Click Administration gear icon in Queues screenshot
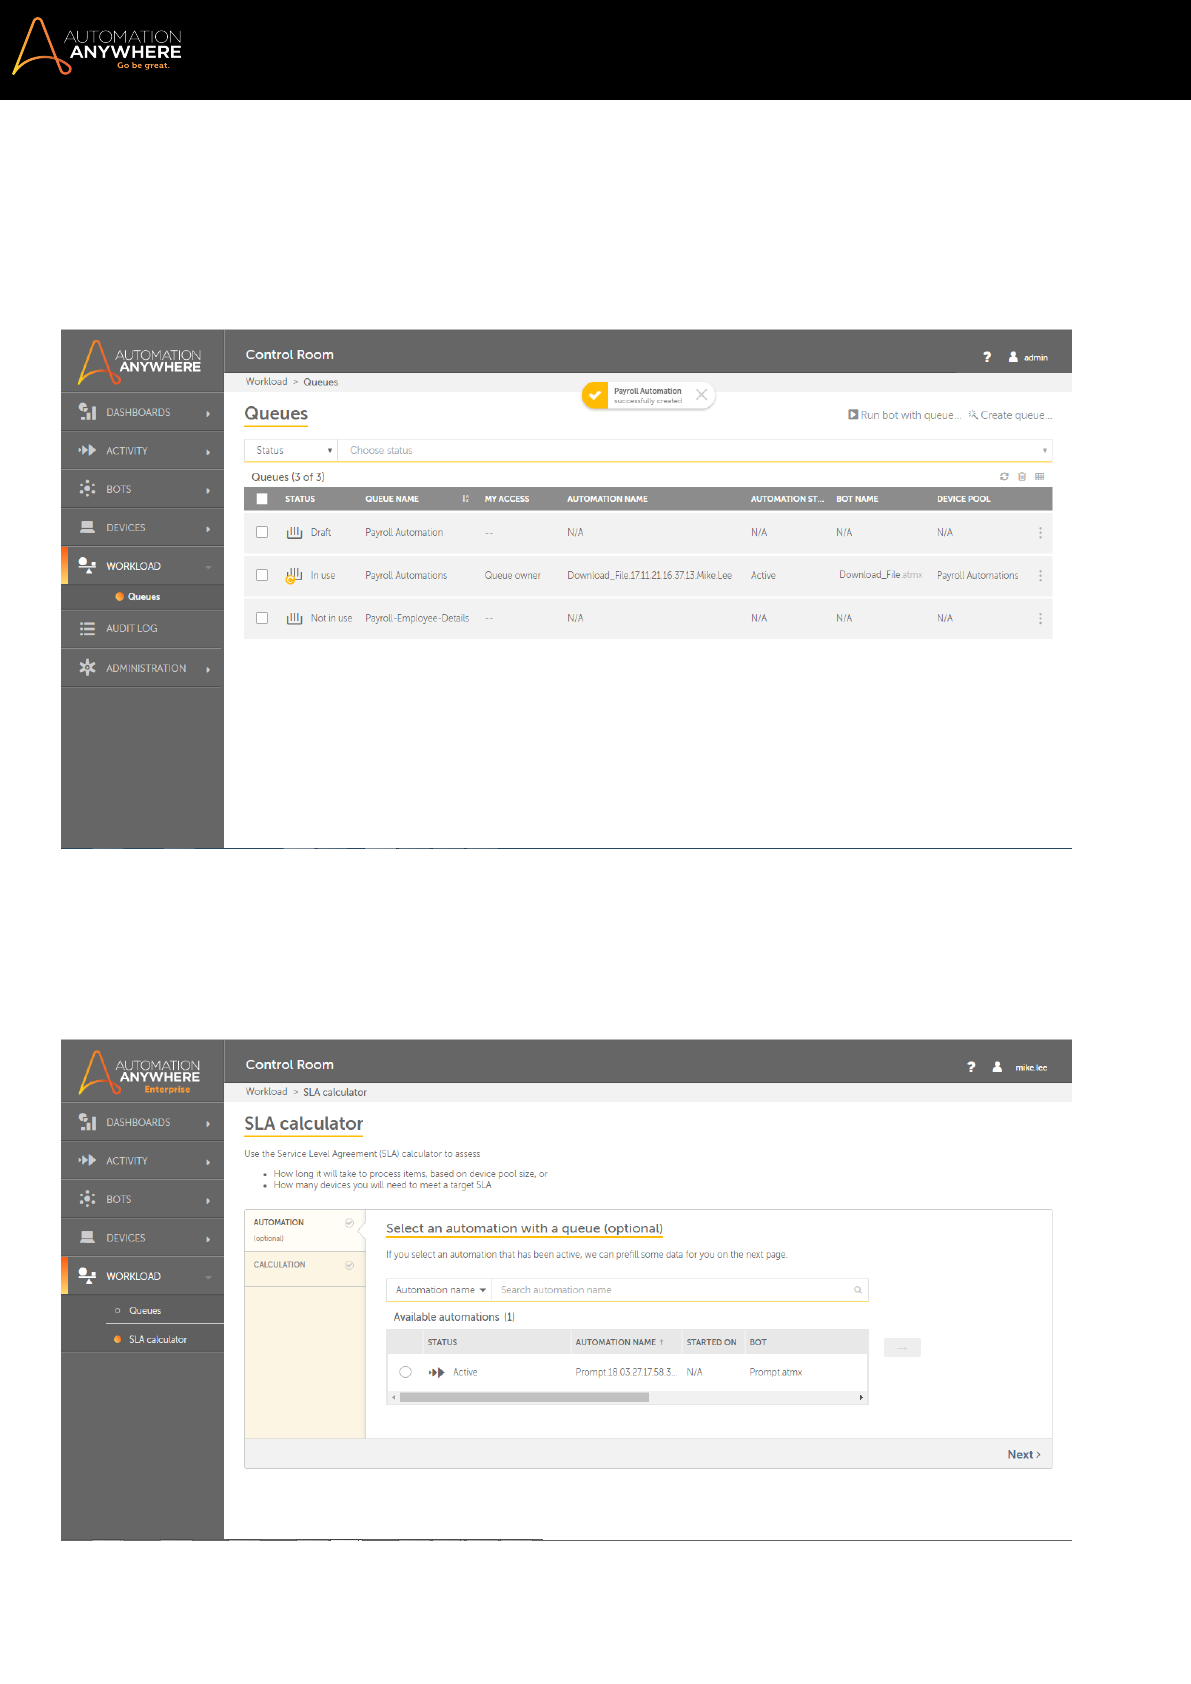 click(87, 667)
